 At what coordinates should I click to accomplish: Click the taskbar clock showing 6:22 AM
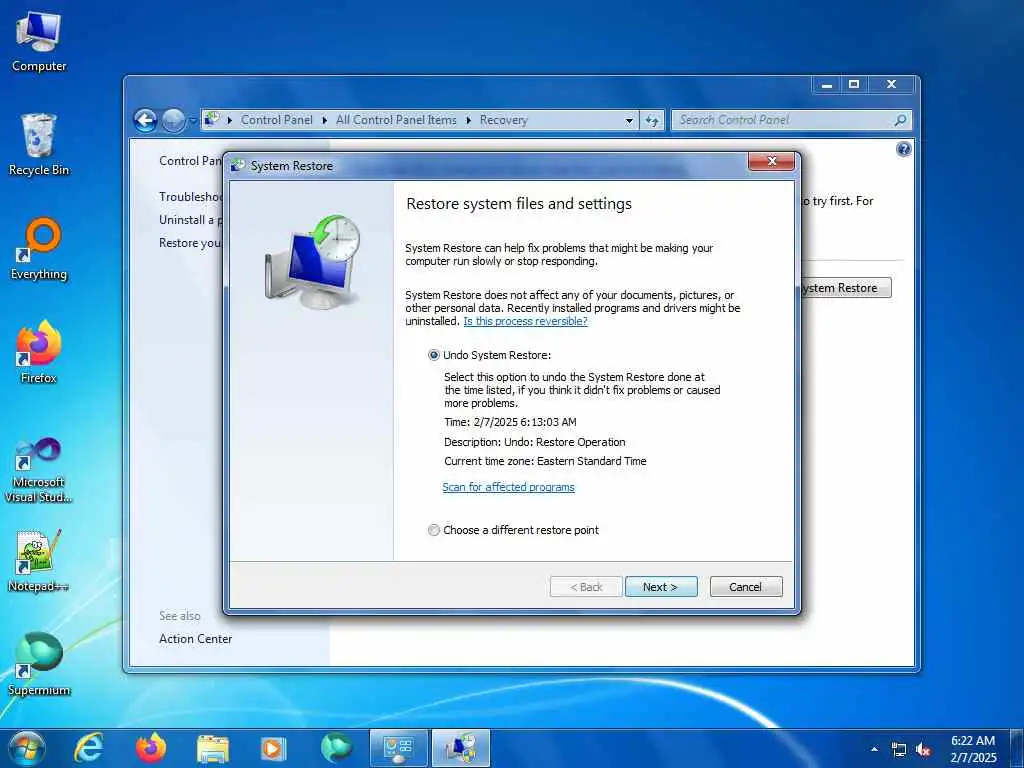973,749
